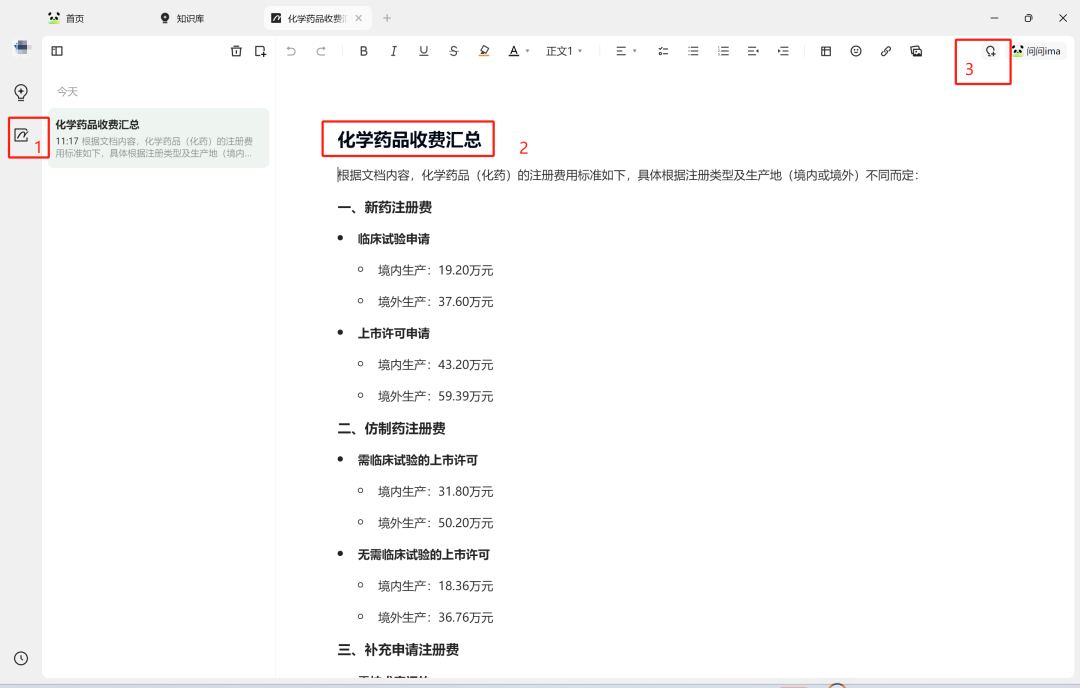
Task: Click the heading 二、仿制药注册费
Action: [391, 428]
